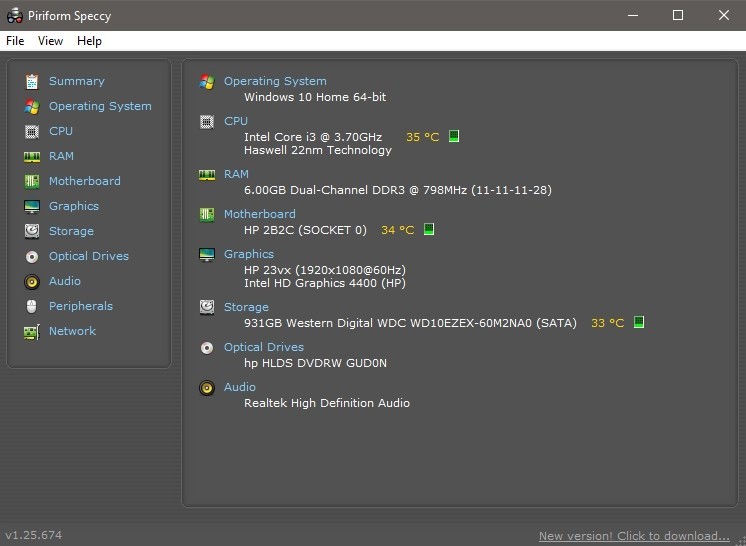Click the Operating System heading link in summary

(x=275, y=81)
